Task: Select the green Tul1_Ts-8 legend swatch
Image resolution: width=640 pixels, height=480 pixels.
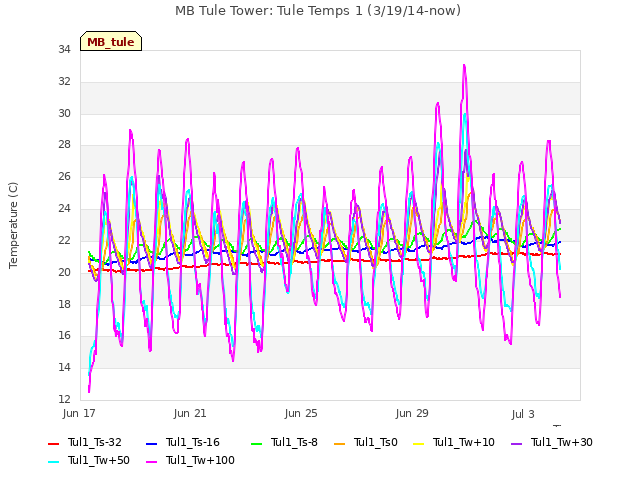Action: (x=256, y=444)
